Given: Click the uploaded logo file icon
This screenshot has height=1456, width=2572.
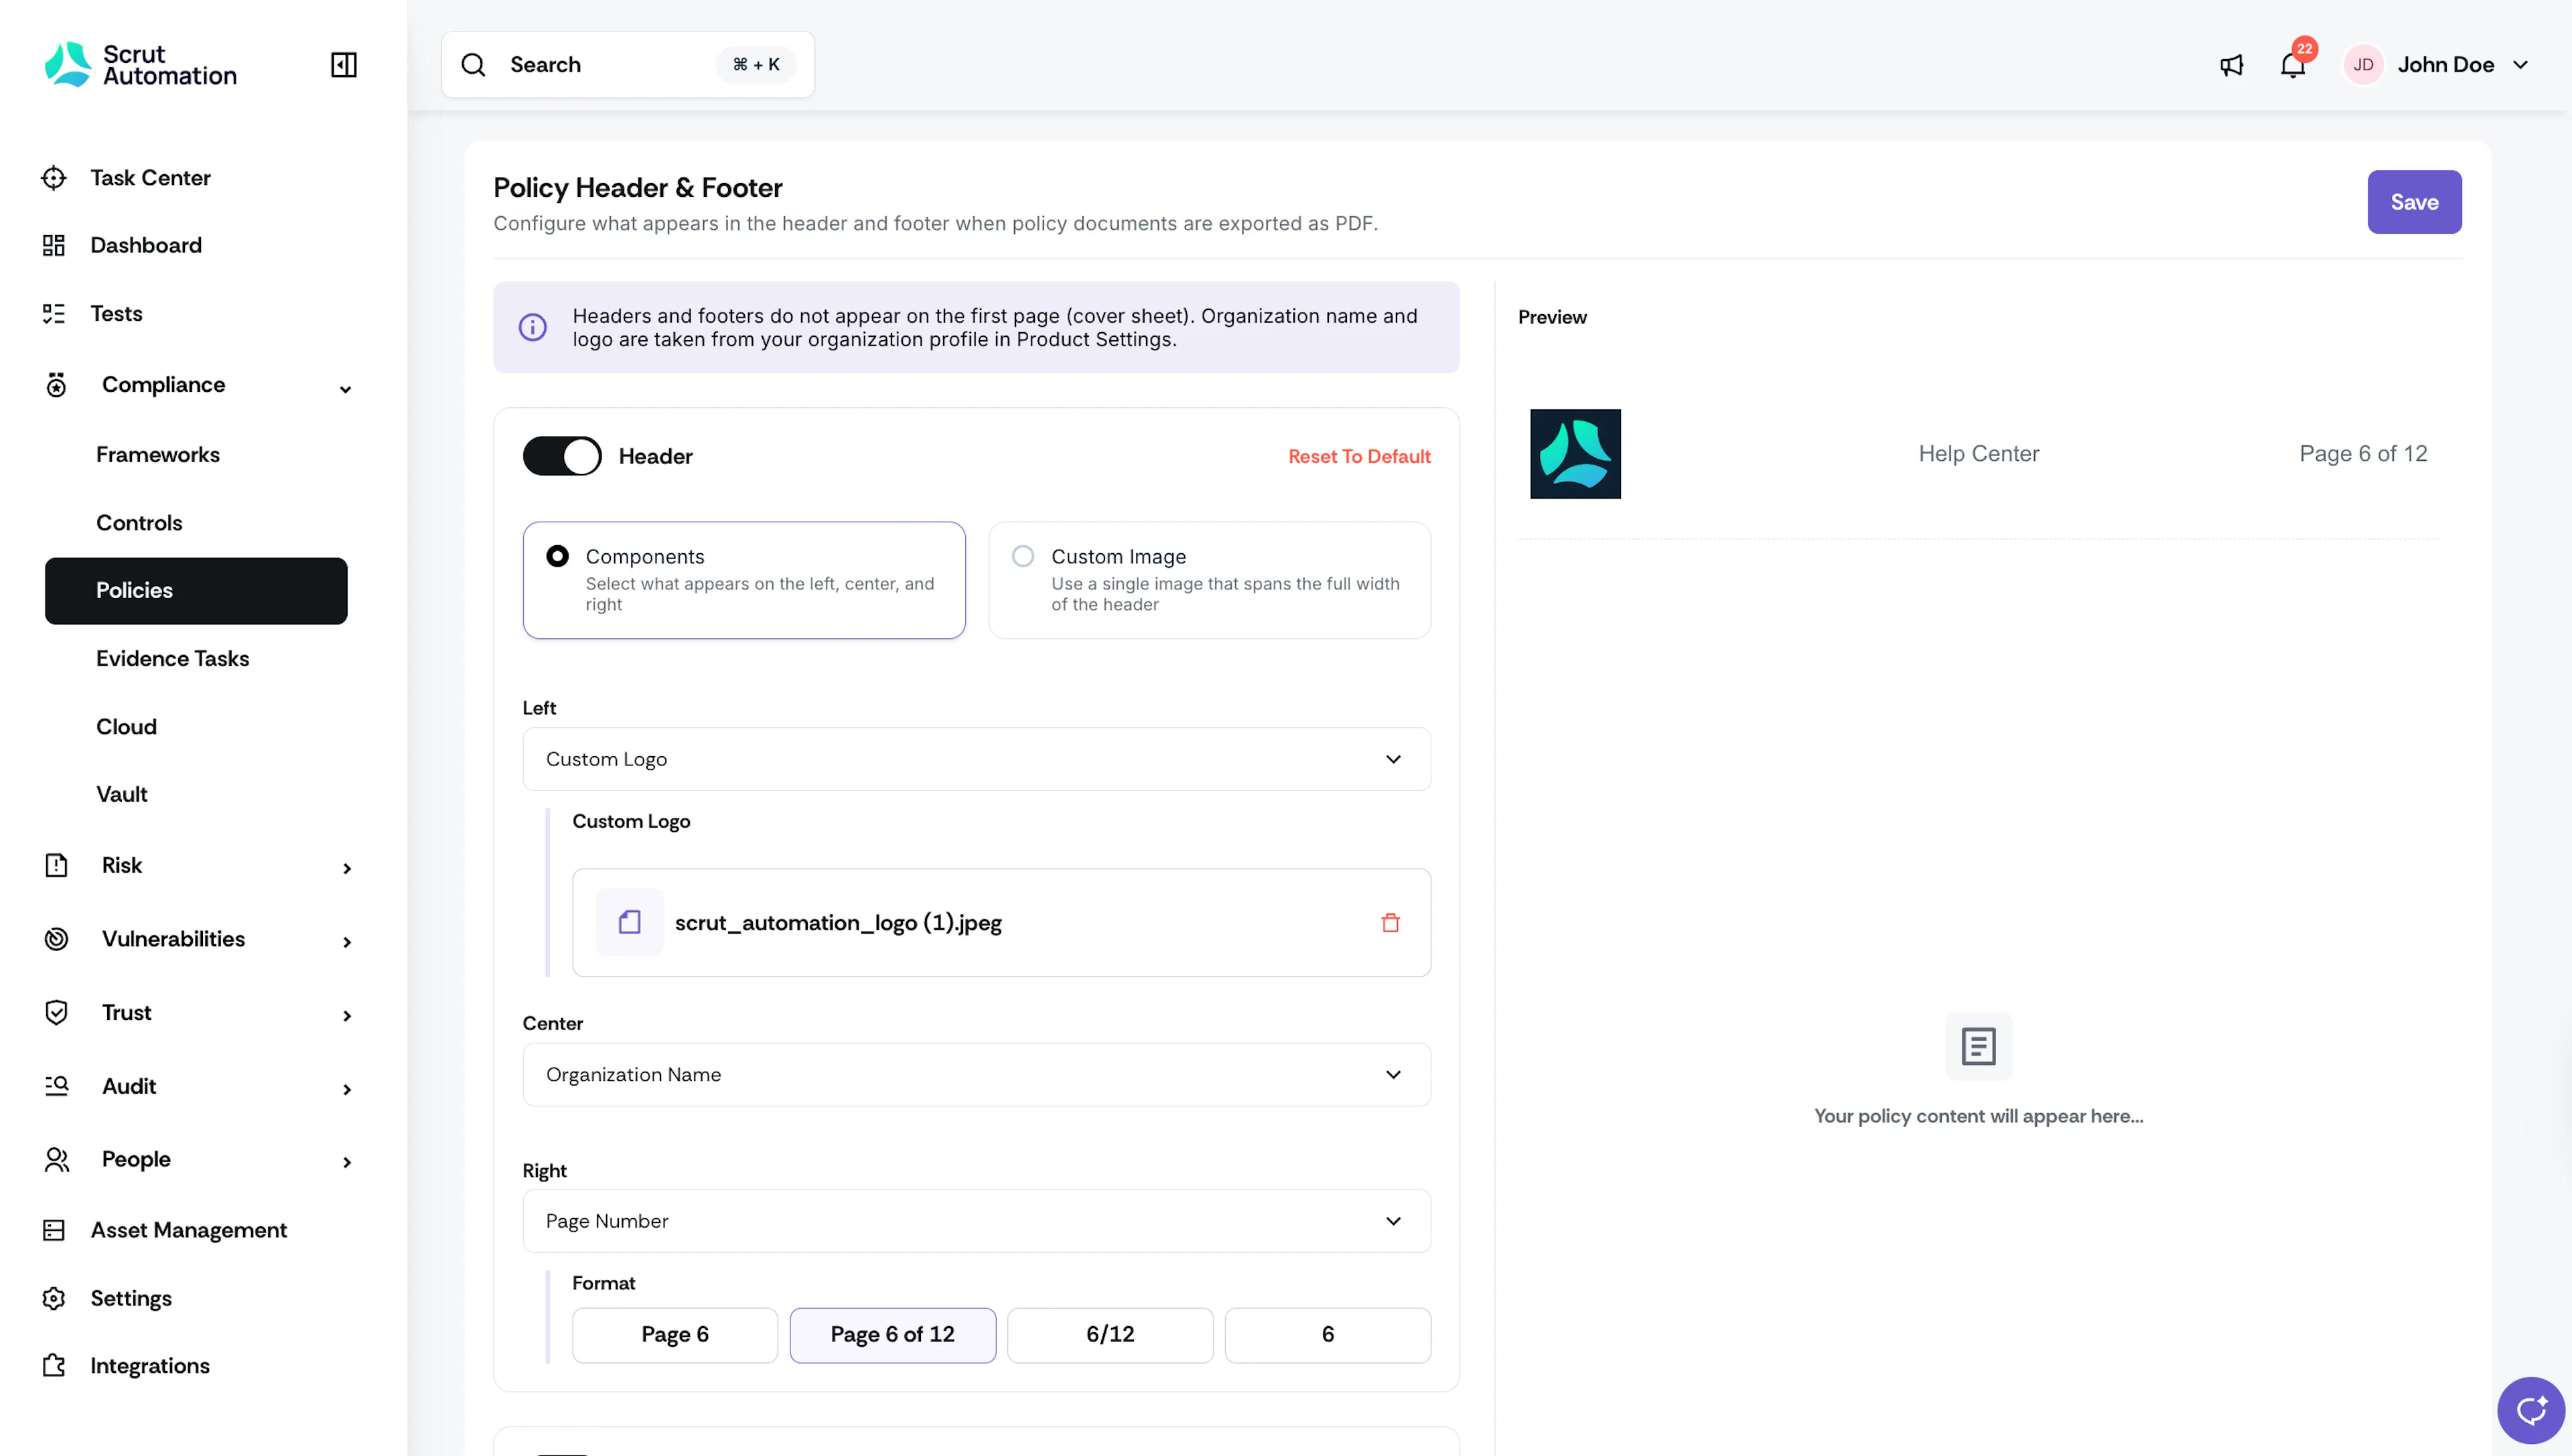Looking at the screenshot, I should [629, 922].
